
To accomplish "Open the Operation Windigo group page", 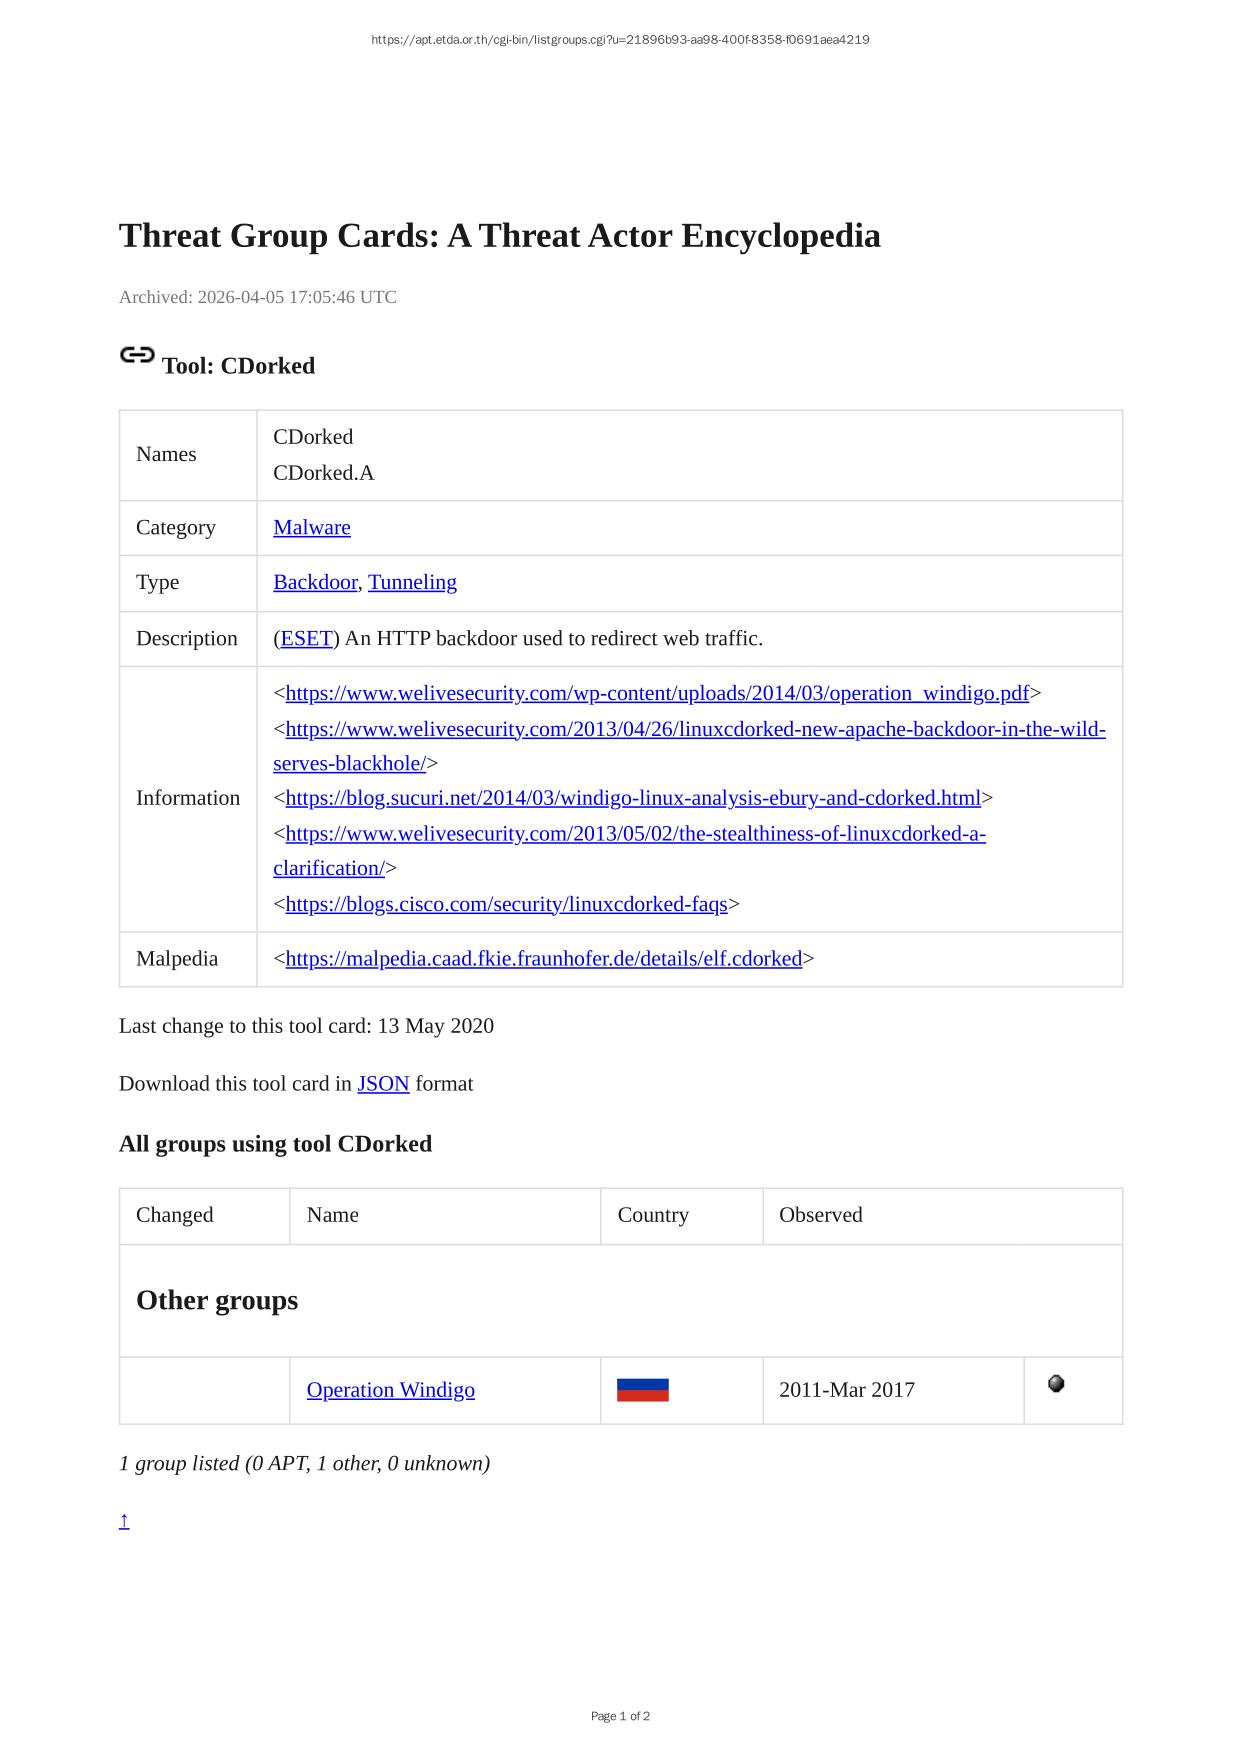I will point(391,1390).
